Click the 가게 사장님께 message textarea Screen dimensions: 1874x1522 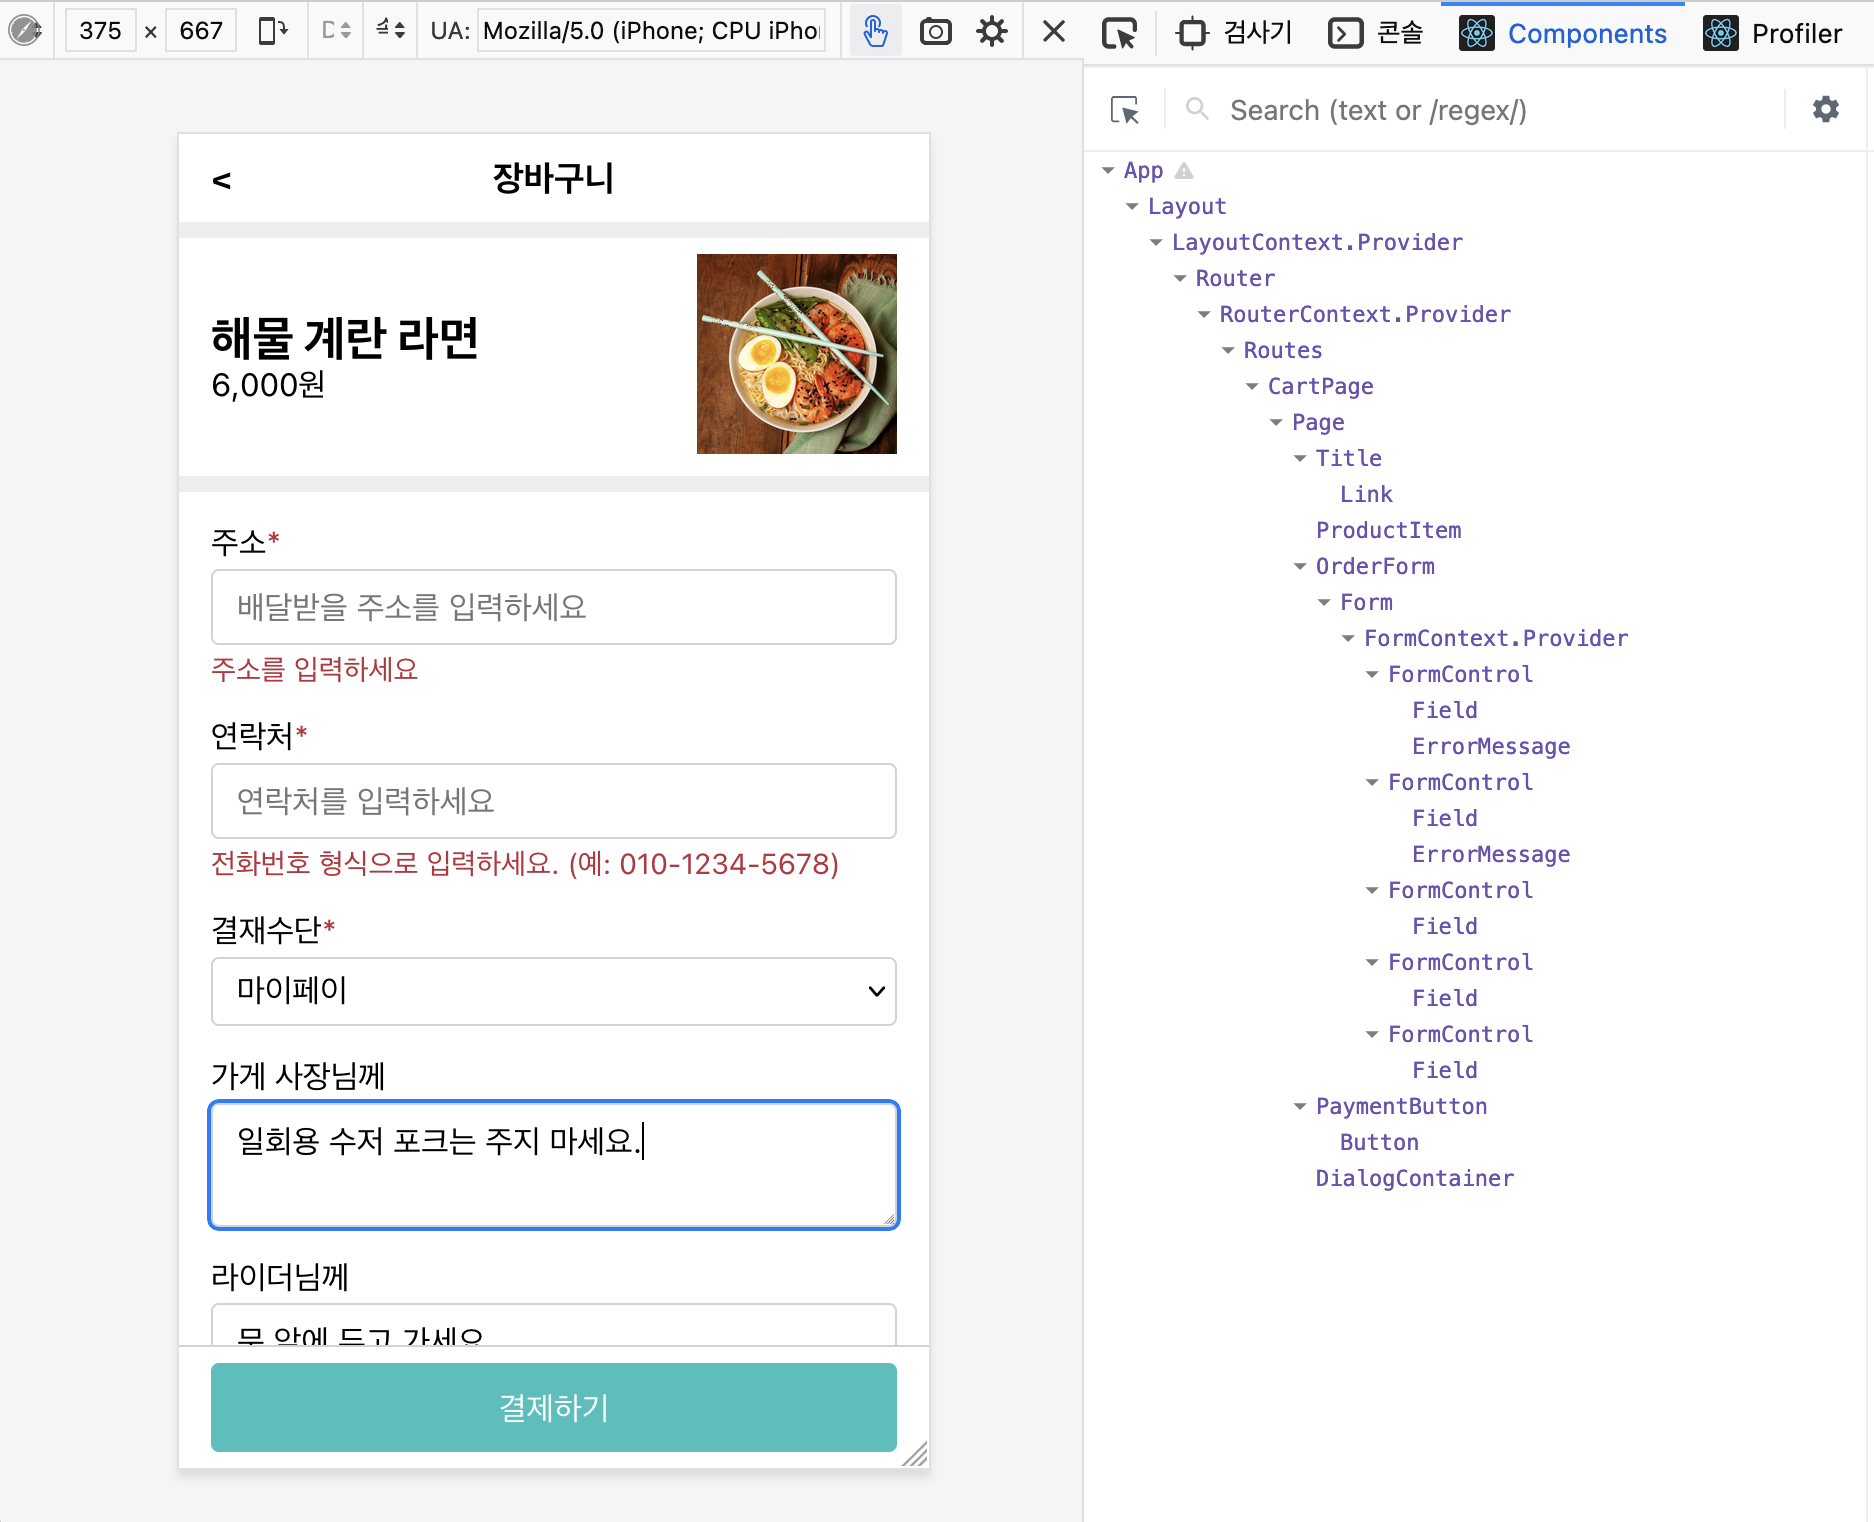(554, 1165)
